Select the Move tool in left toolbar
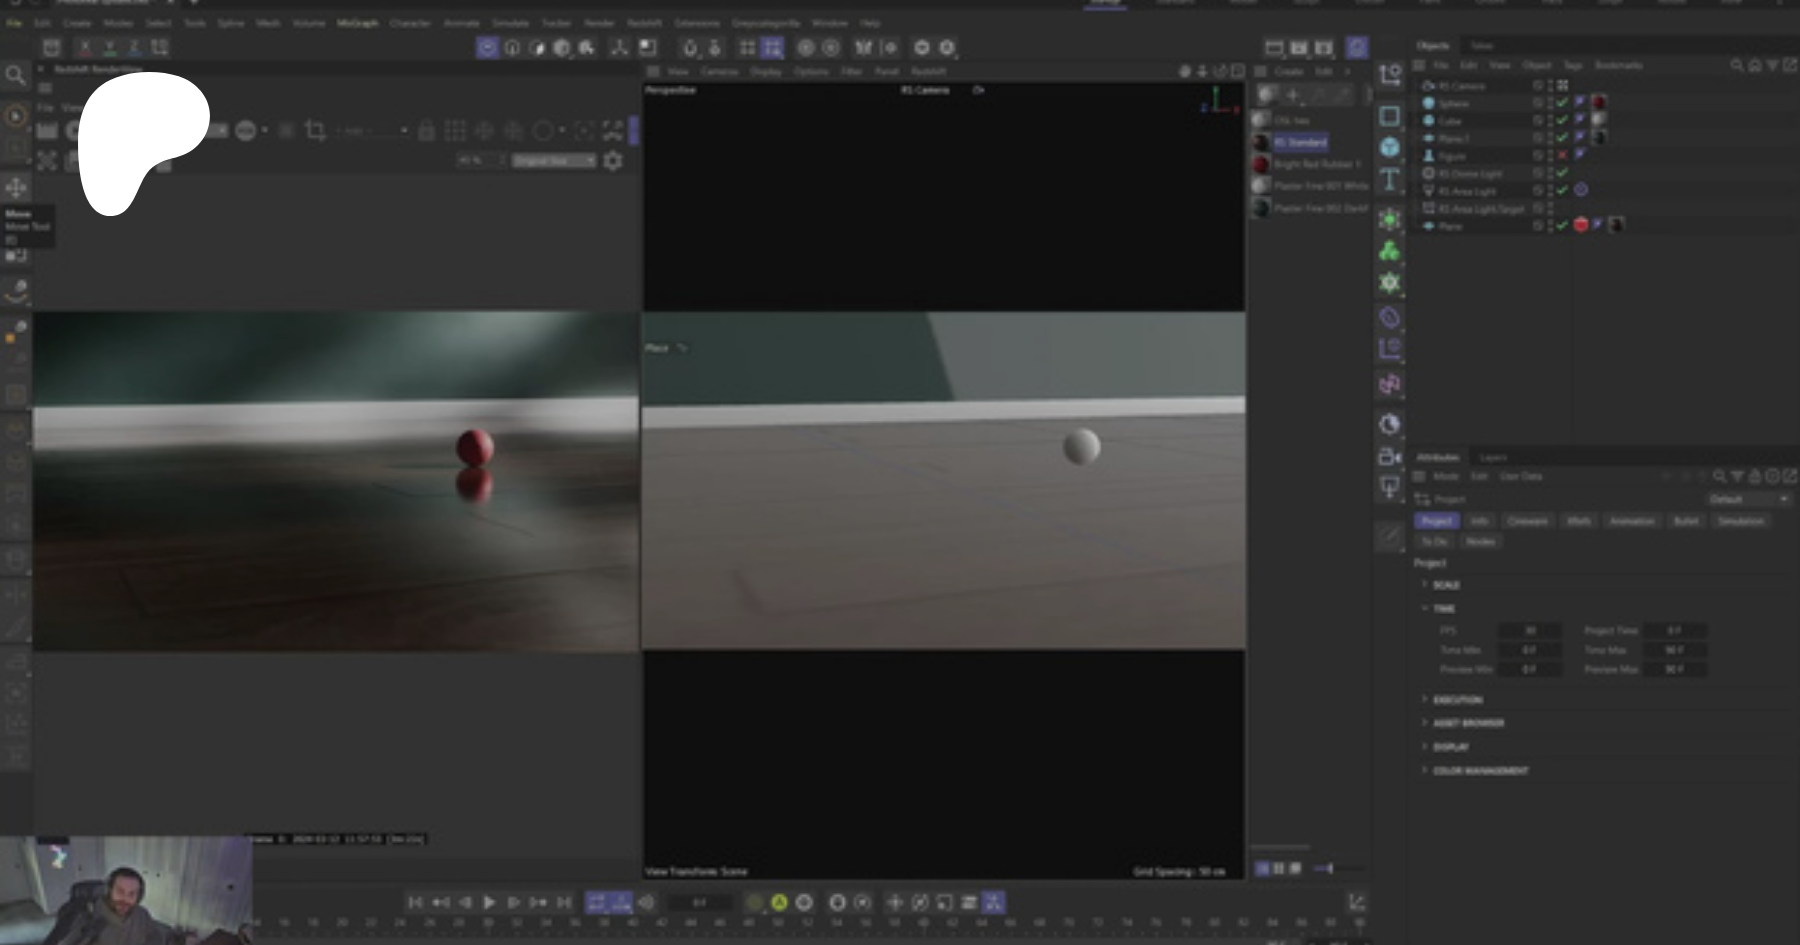 point(16,187)
